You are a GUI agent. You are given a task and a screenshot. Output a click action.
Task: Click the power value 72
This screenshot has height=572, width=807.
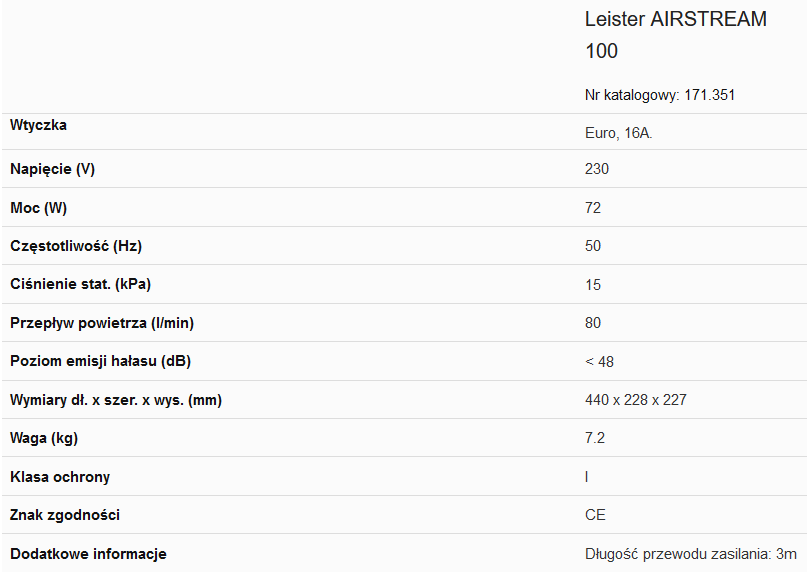(x=593, y=207)
